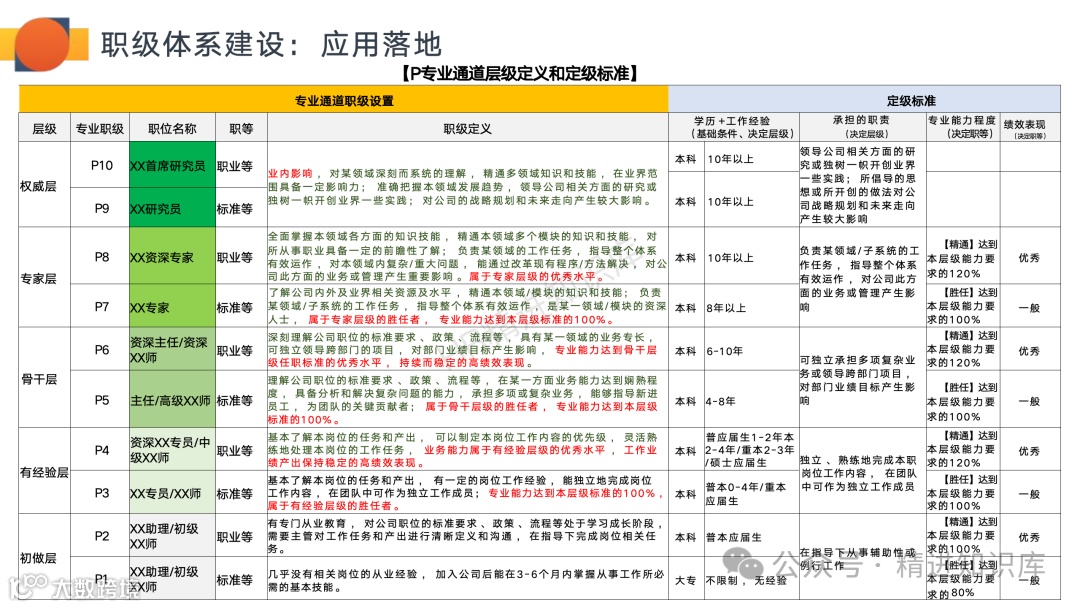Click the P8 grade cell
The height and width of the screenshot is (608, 1080).
(x=101, y=257)
